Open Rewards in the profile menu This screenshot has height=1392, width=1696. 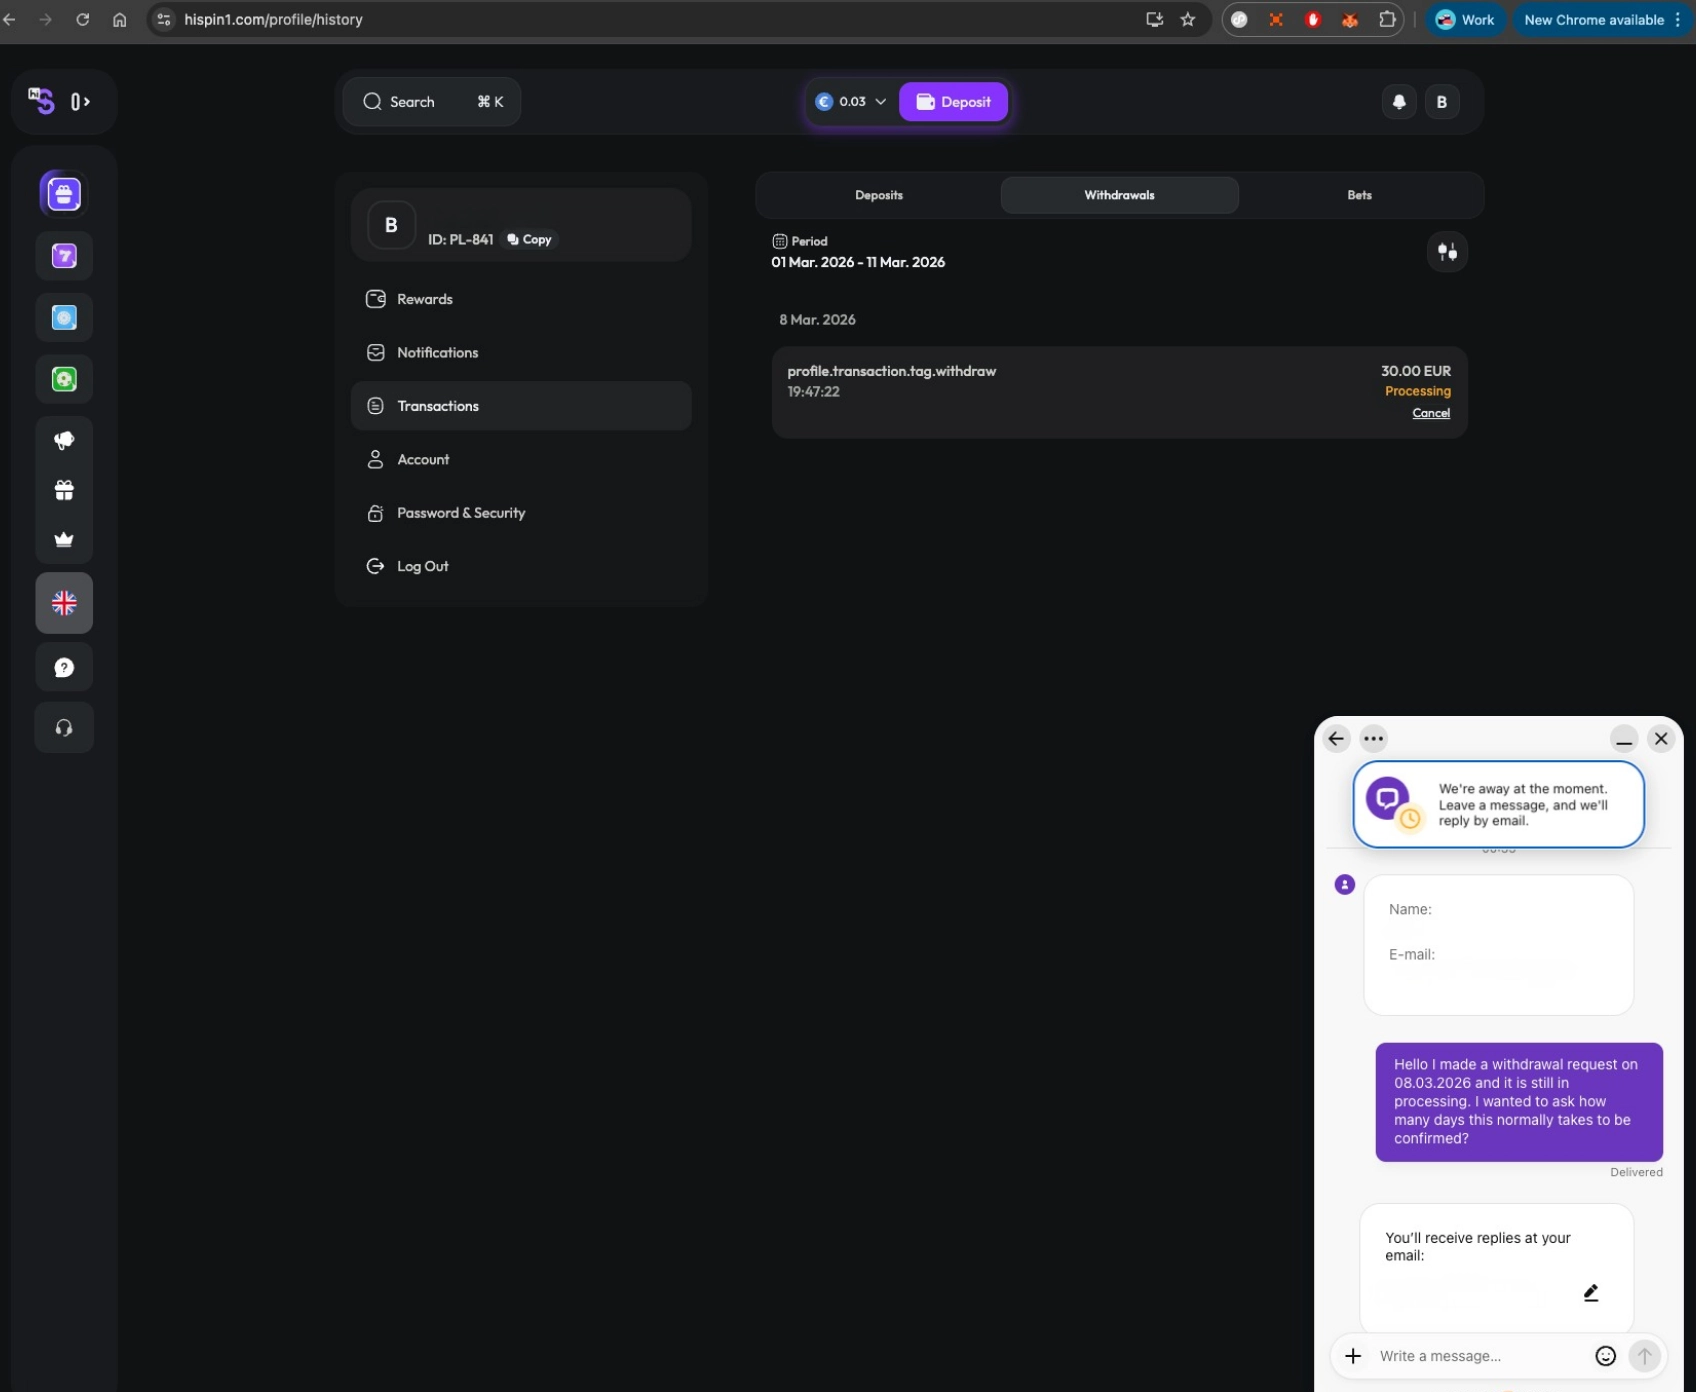tap(521, 299)
